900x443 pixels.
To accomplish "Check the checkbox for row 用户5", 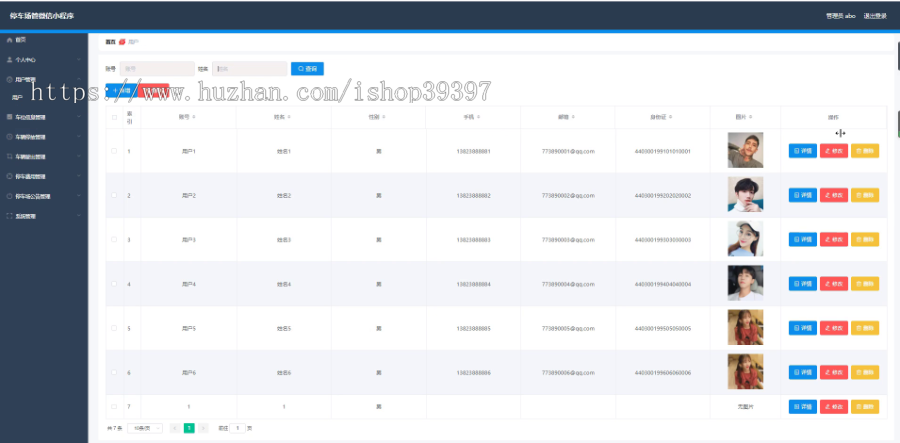I will coord(114,328).
